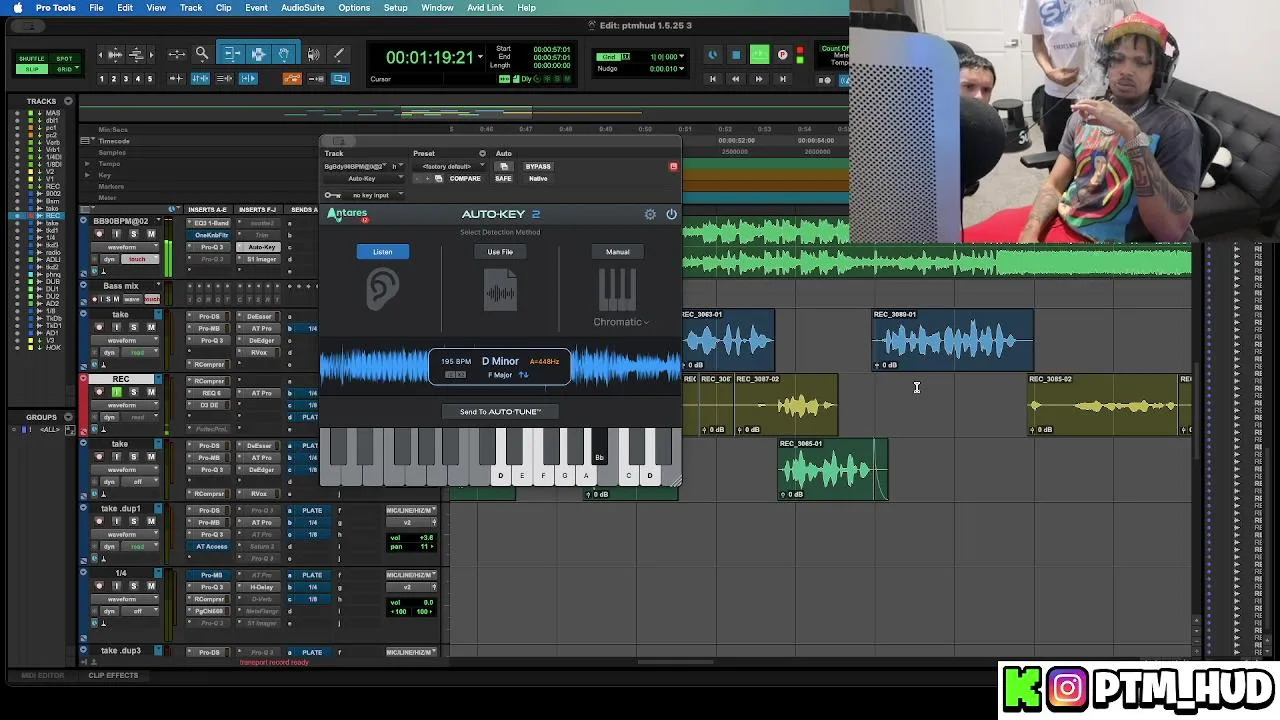Open BB90BPM@02 waveform view selector
The width and height of the screenshot is (1280, 720).
click(126, 247)
